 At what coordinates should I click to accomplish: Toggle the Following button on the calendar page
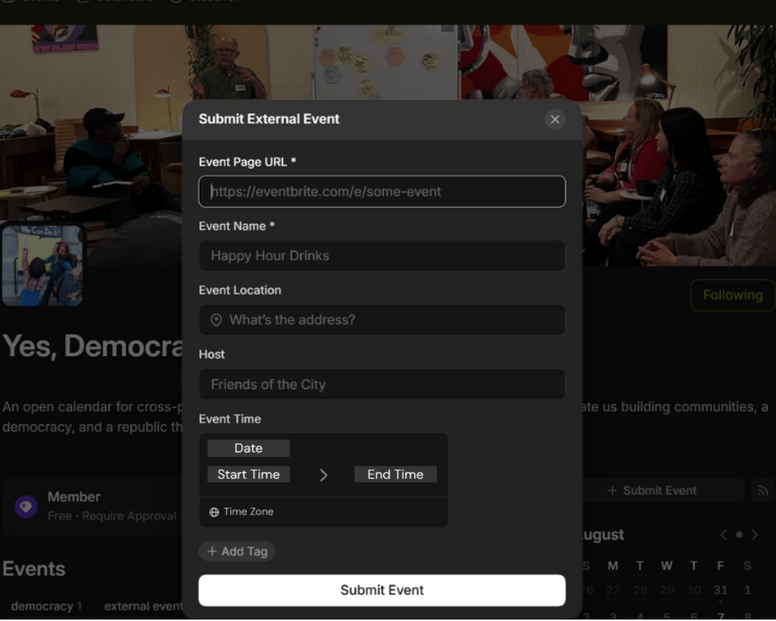pyautogui.click(x=732, y=295)
